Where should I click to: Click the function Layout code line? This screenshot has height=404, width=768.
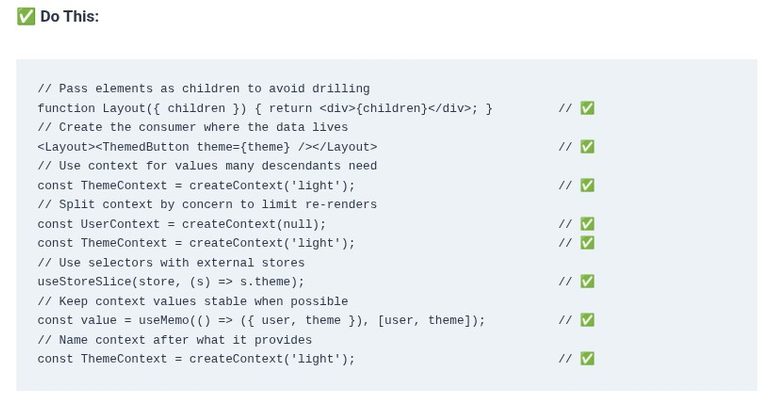[265, 108]
